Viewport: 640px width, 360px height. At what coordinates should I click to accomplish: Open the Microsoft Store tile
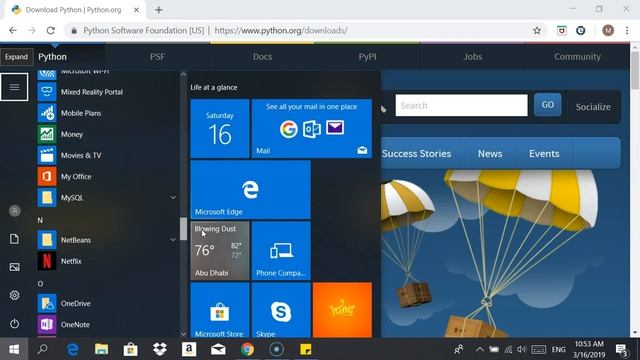pos(220,310)
